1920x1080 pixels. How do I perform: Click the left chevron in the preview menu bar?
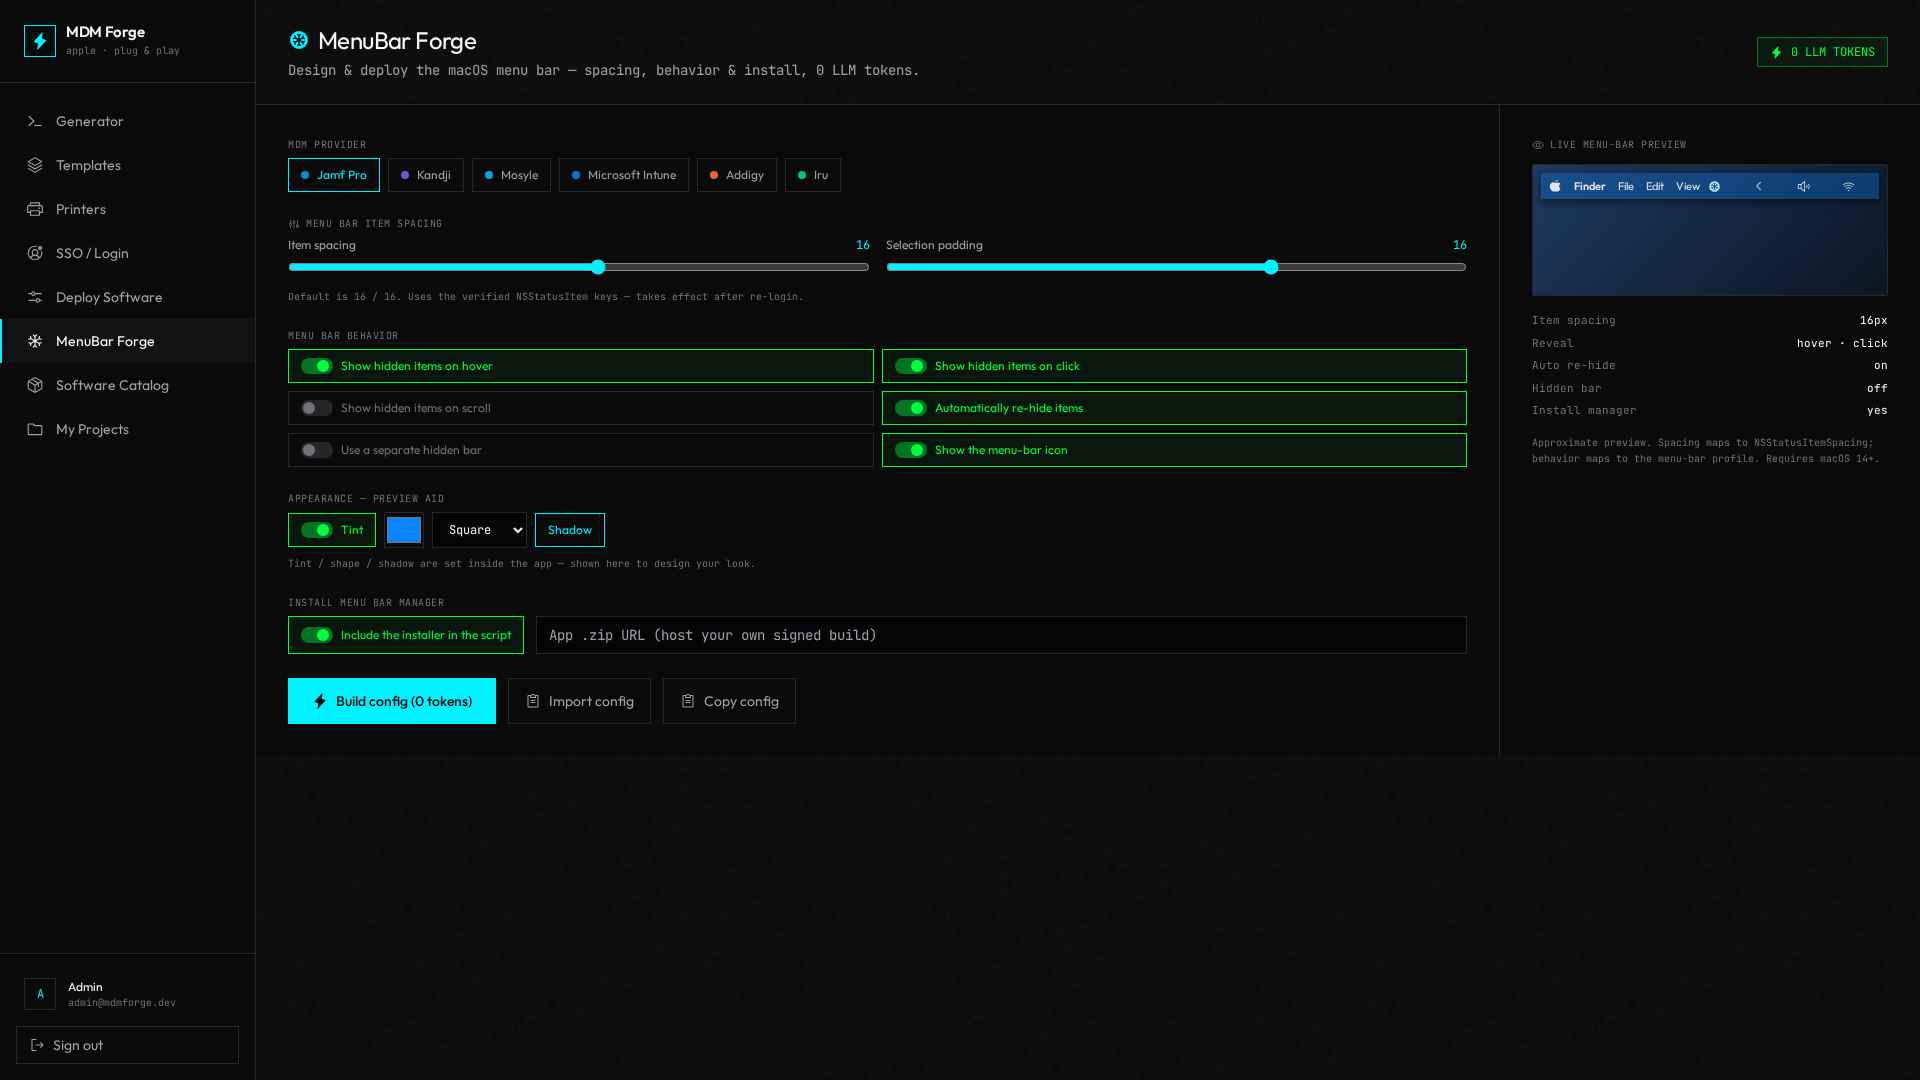click(x=1759, y=186)
